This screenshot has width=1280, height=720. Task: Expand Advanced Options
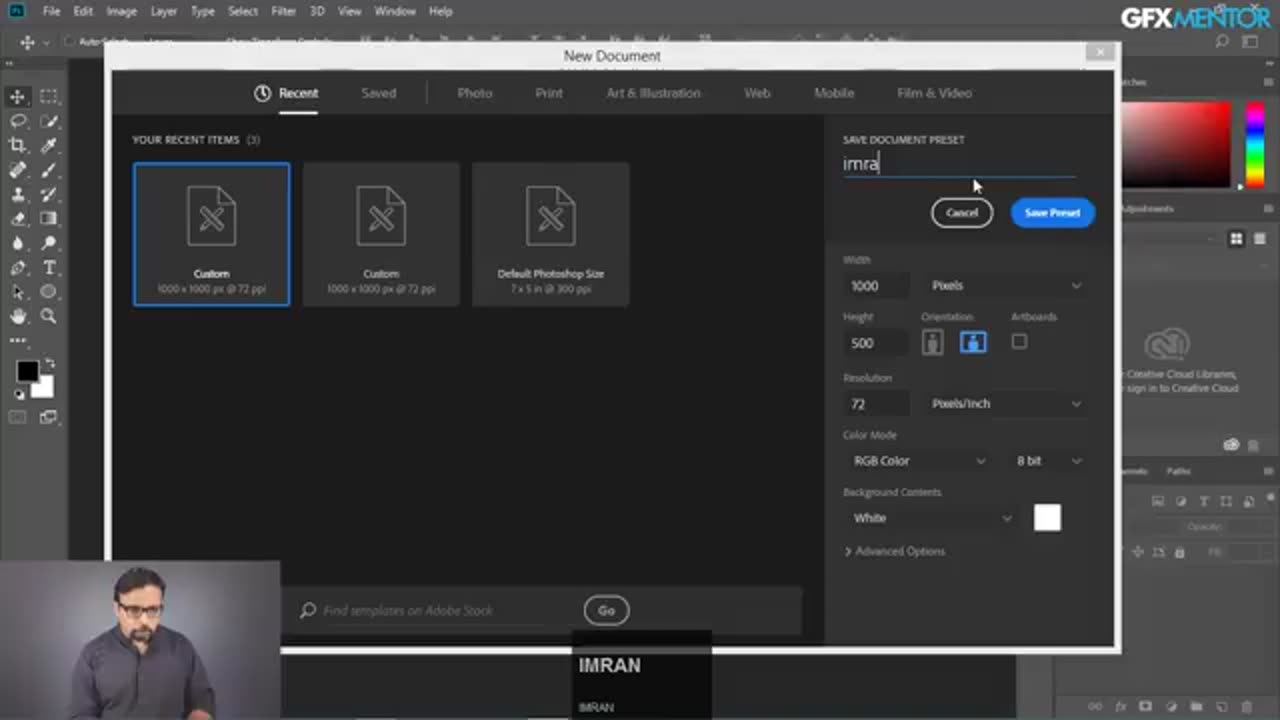tap(894, 551)
